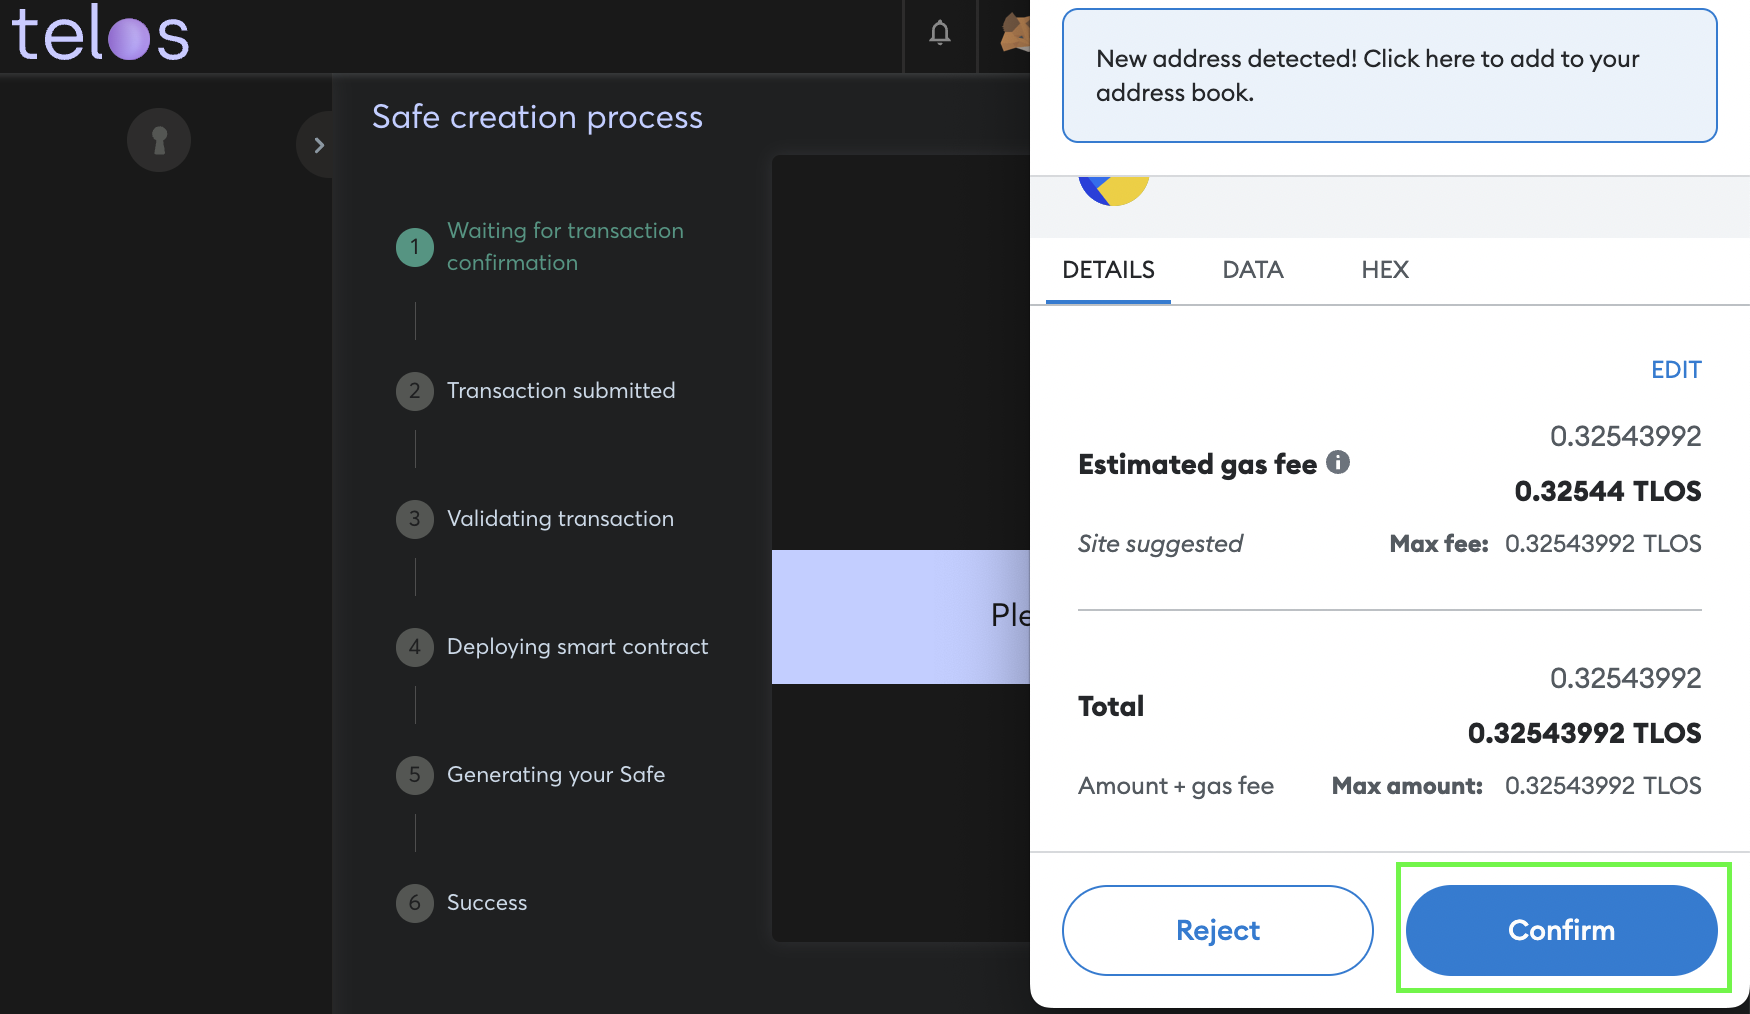Expand the sidebar with the chevron arrow
The height and width of the screenshot is (1014, 1750).
(x=318, y=146)
